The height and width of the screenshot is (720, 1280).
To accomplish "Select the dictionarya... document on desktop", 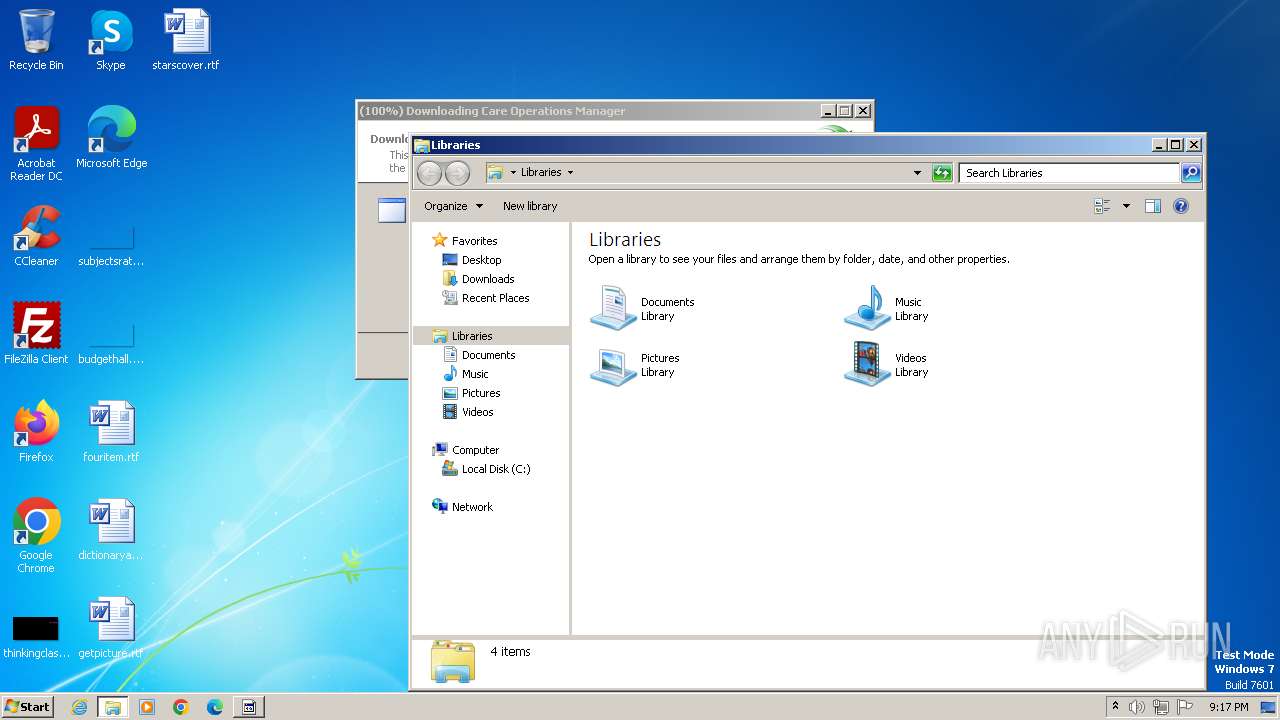I will 111,529.
